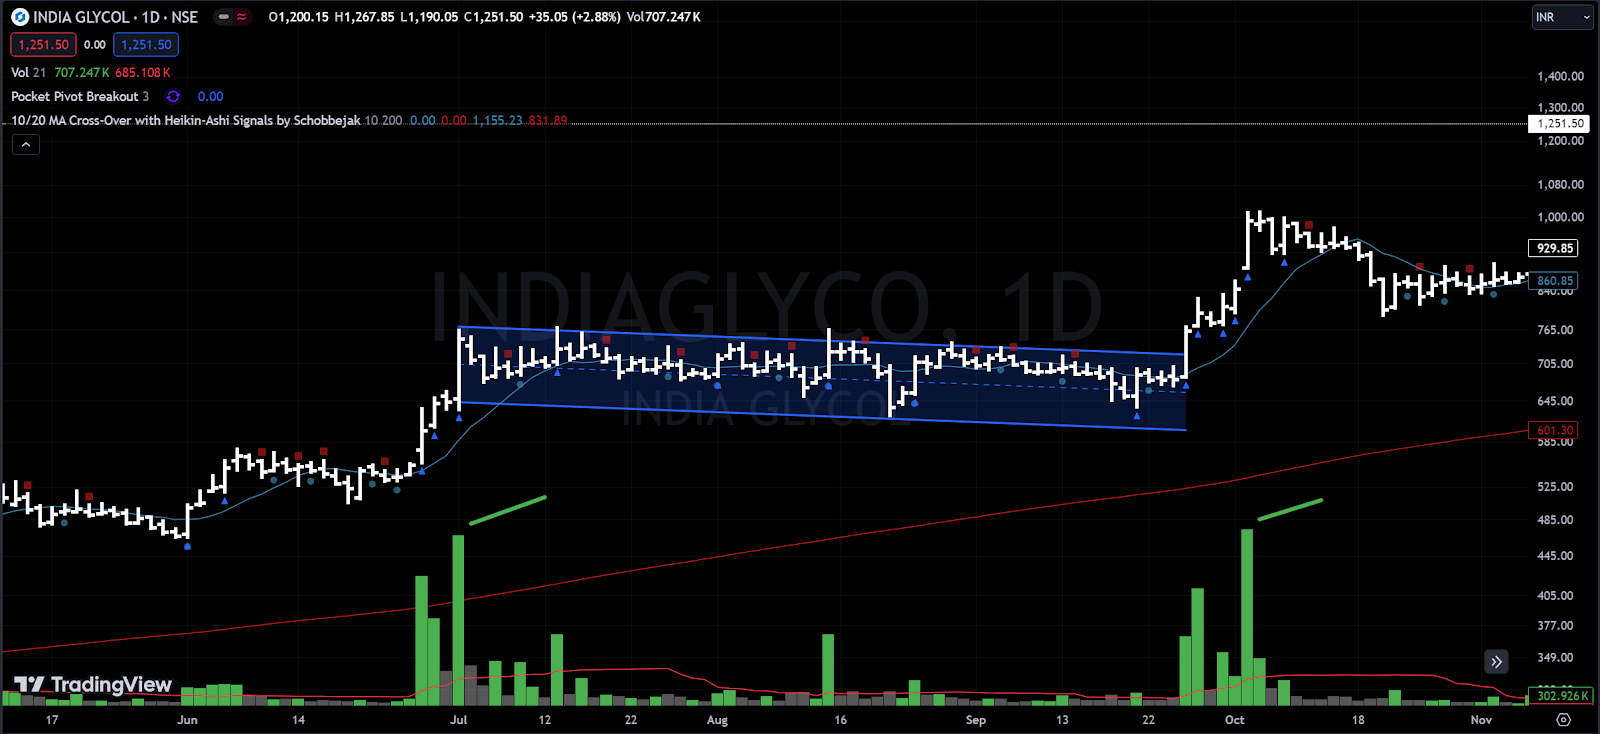Image resolution: width=1600 pixels, height=734 pixels.
Task: Open chart settings hexagon icon on time axis
Action: pos(1564,719)
